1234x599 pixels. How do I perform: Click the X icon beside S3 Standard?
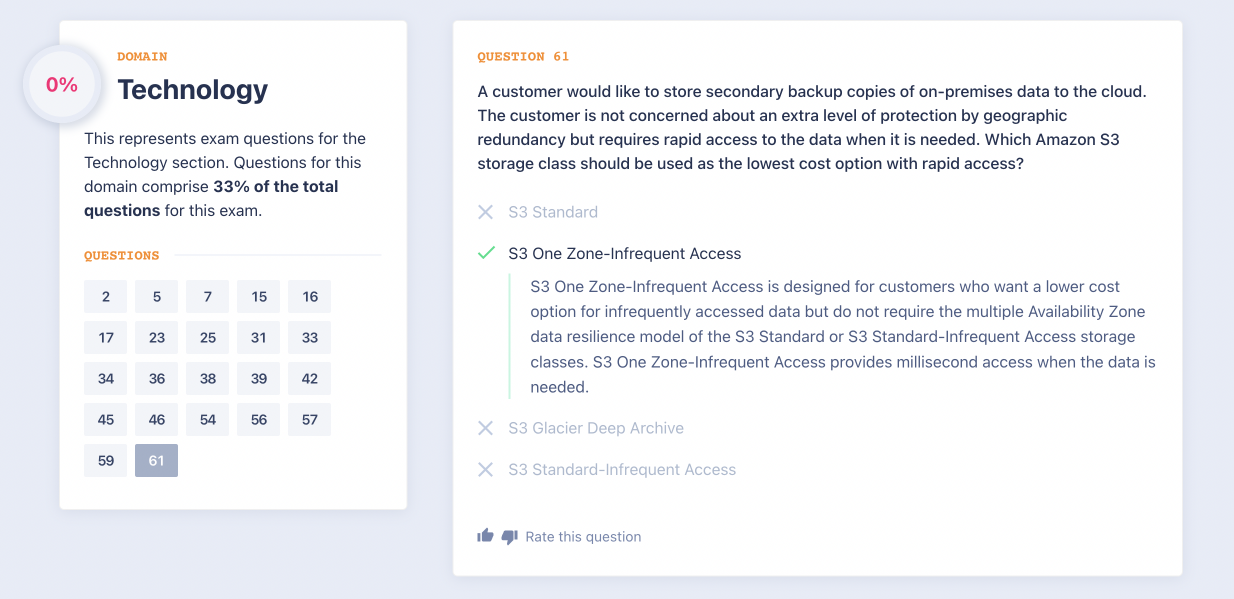click(x=486, y=212)
